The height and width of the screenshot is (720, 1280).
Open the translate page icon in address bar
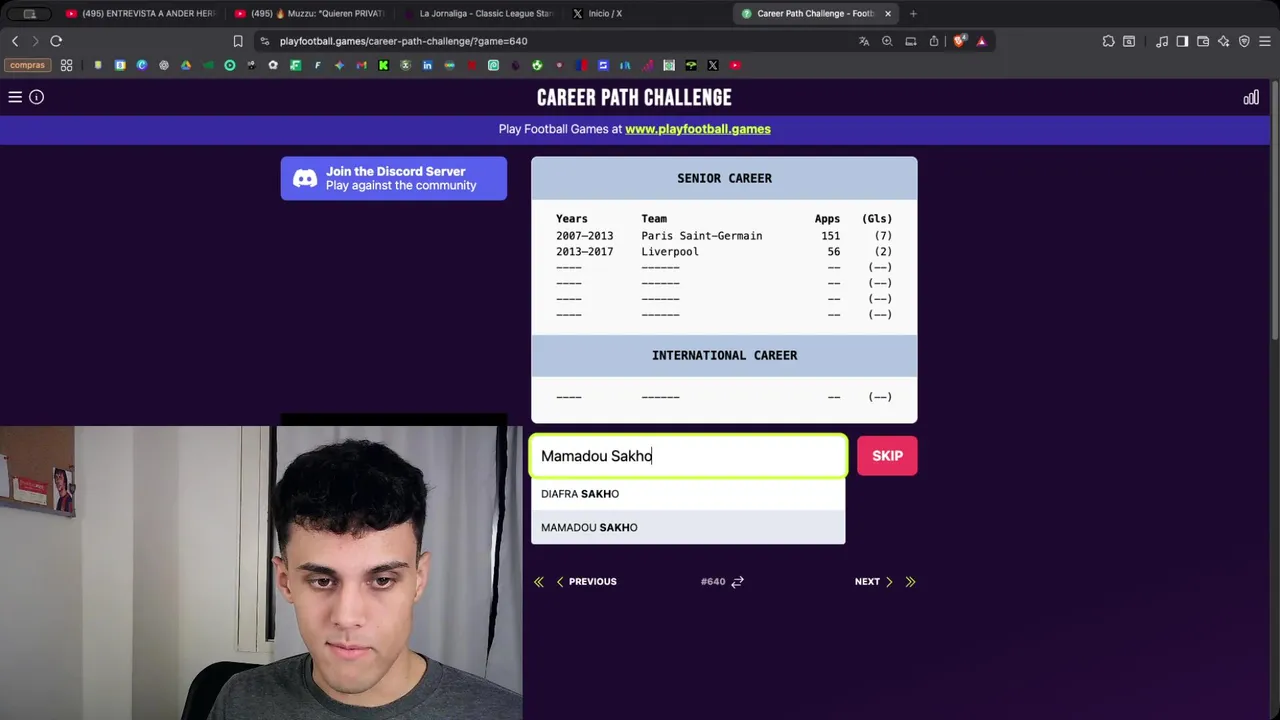864,41
